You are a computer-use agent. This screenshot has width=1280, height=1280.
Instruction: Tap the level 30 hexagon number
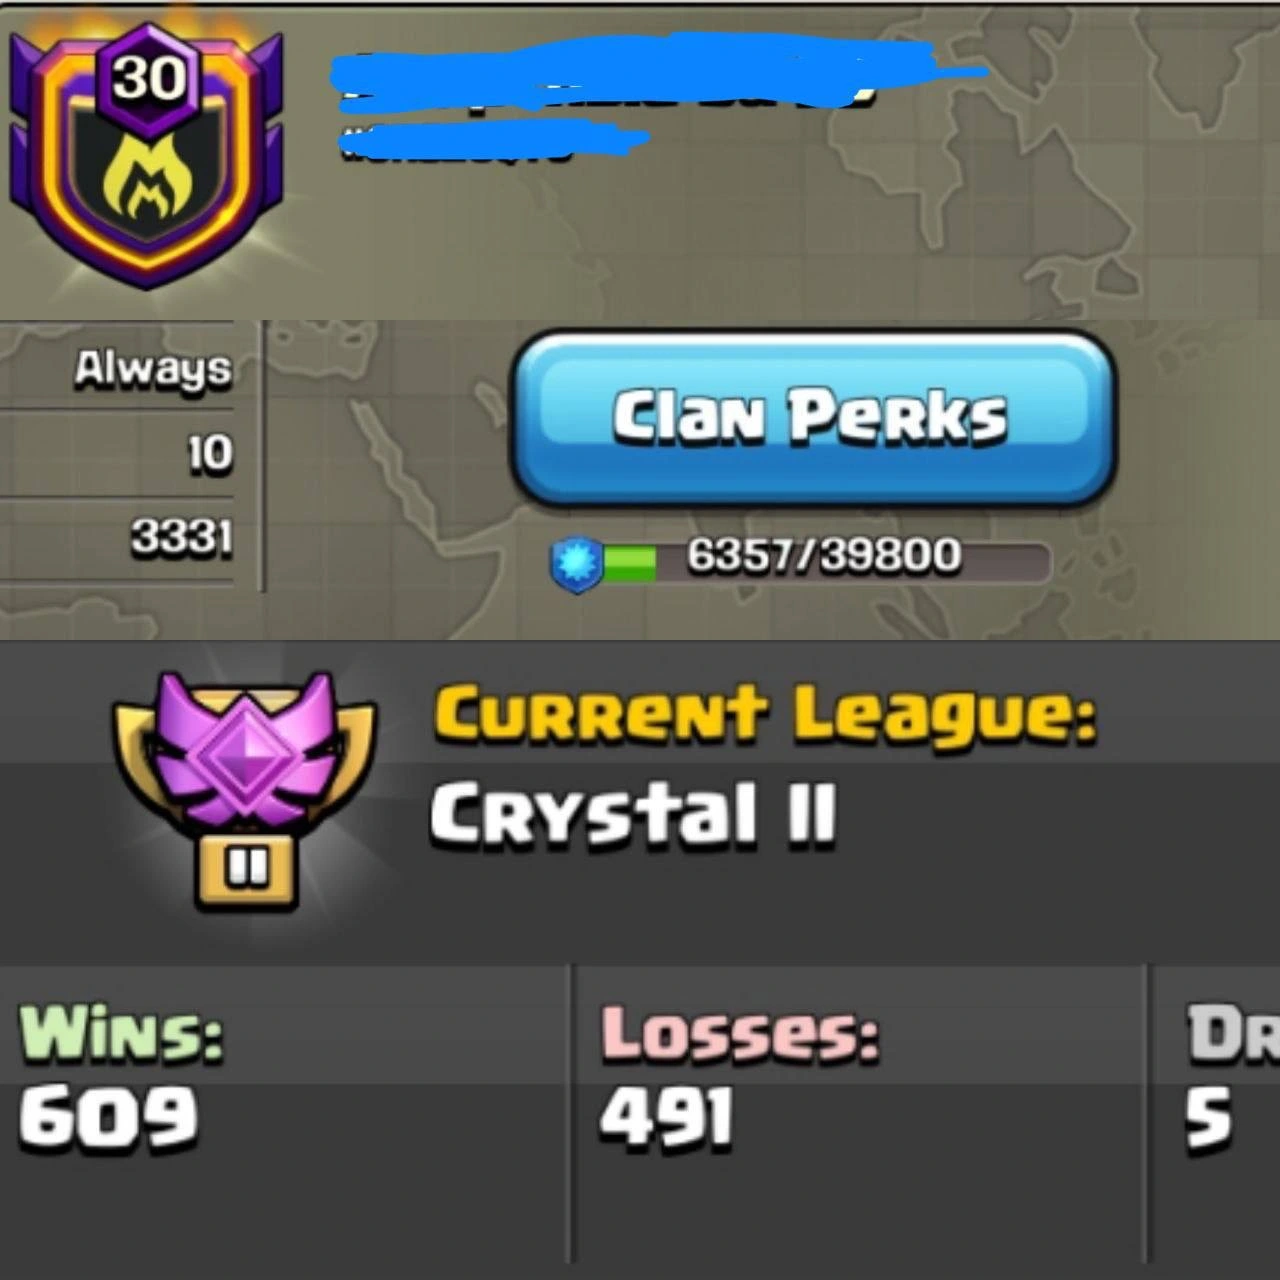(x=150, y=76)
